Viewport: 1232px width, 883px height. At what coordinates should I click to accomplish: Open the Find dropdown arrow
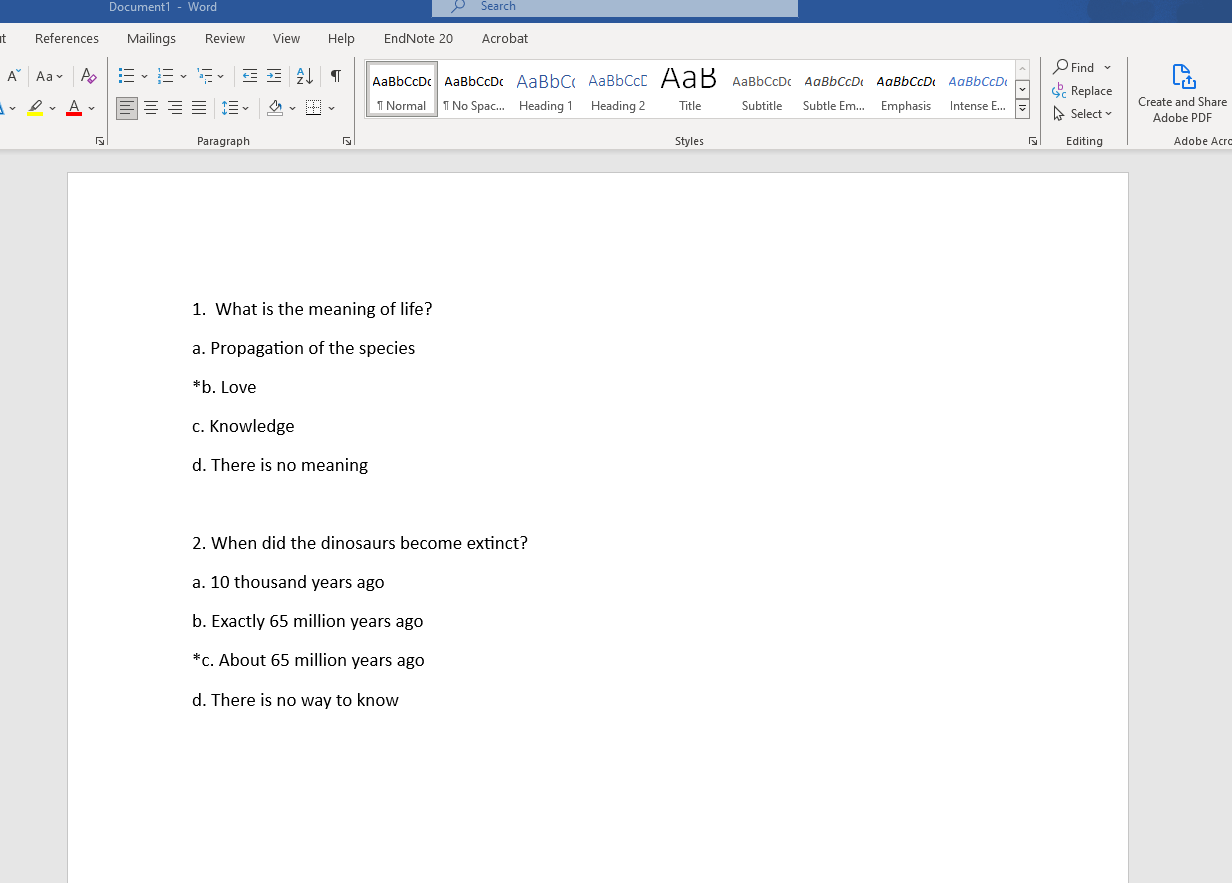1107,67
